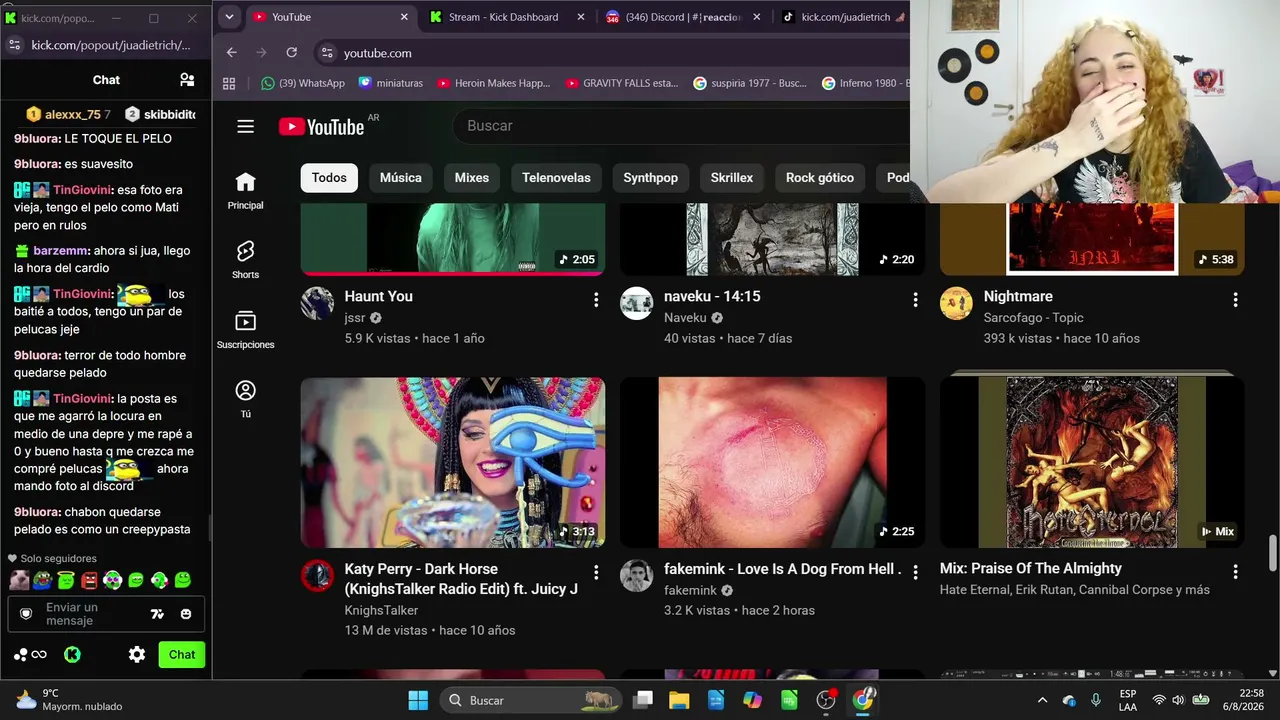Open the Naveku channel name link
1280x720 pixels.
click(x=685, y=318)
